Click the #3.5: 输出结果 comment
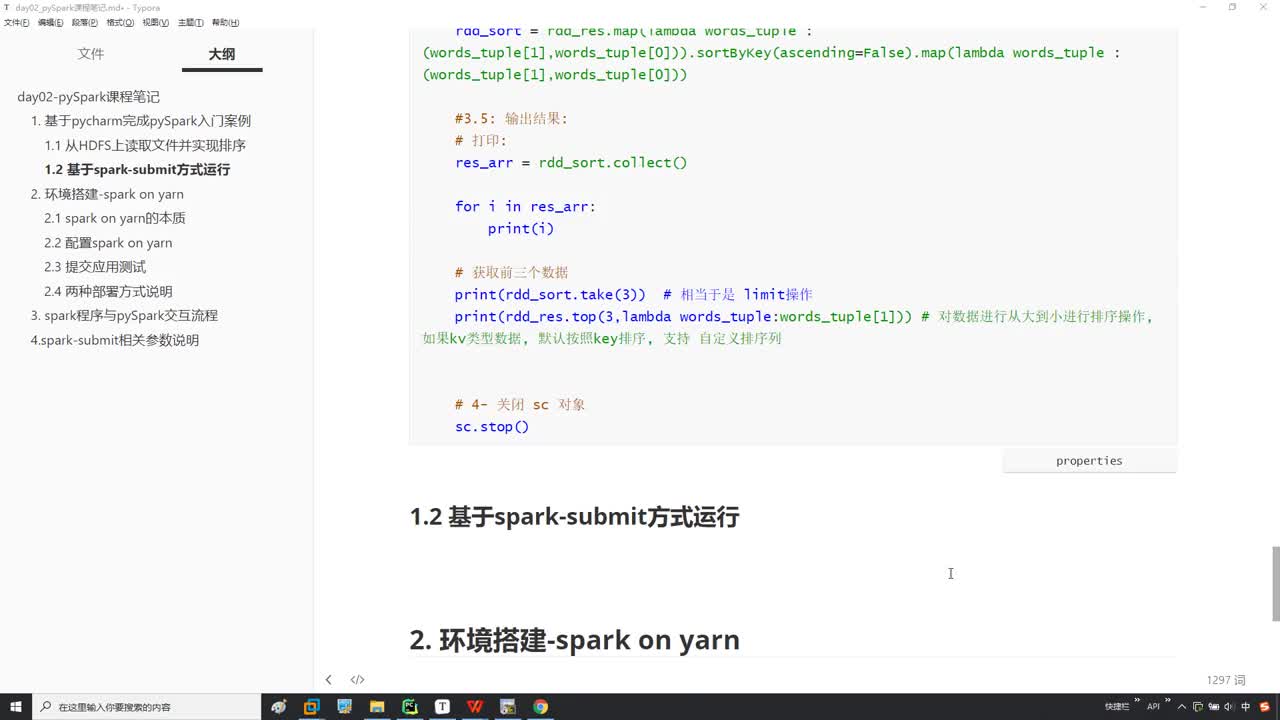Viewport: 1280px width, 720px height. point(511,119)
